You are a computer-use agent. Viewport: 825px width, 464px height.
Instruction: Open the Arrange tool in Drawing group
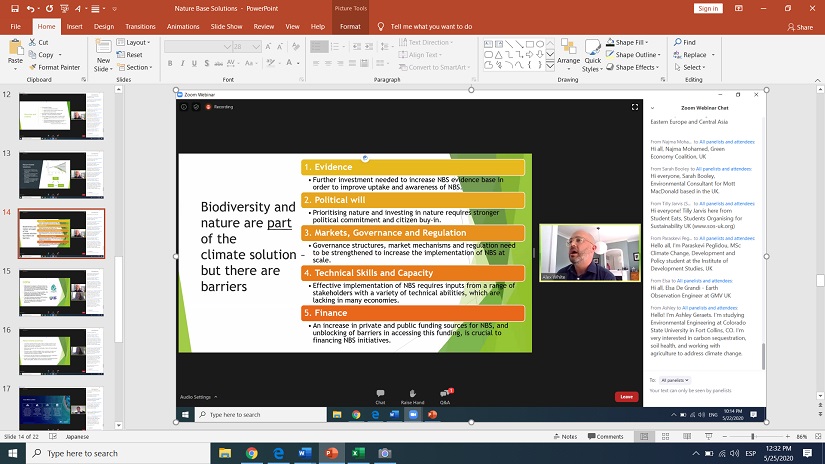tap(566, 54)
